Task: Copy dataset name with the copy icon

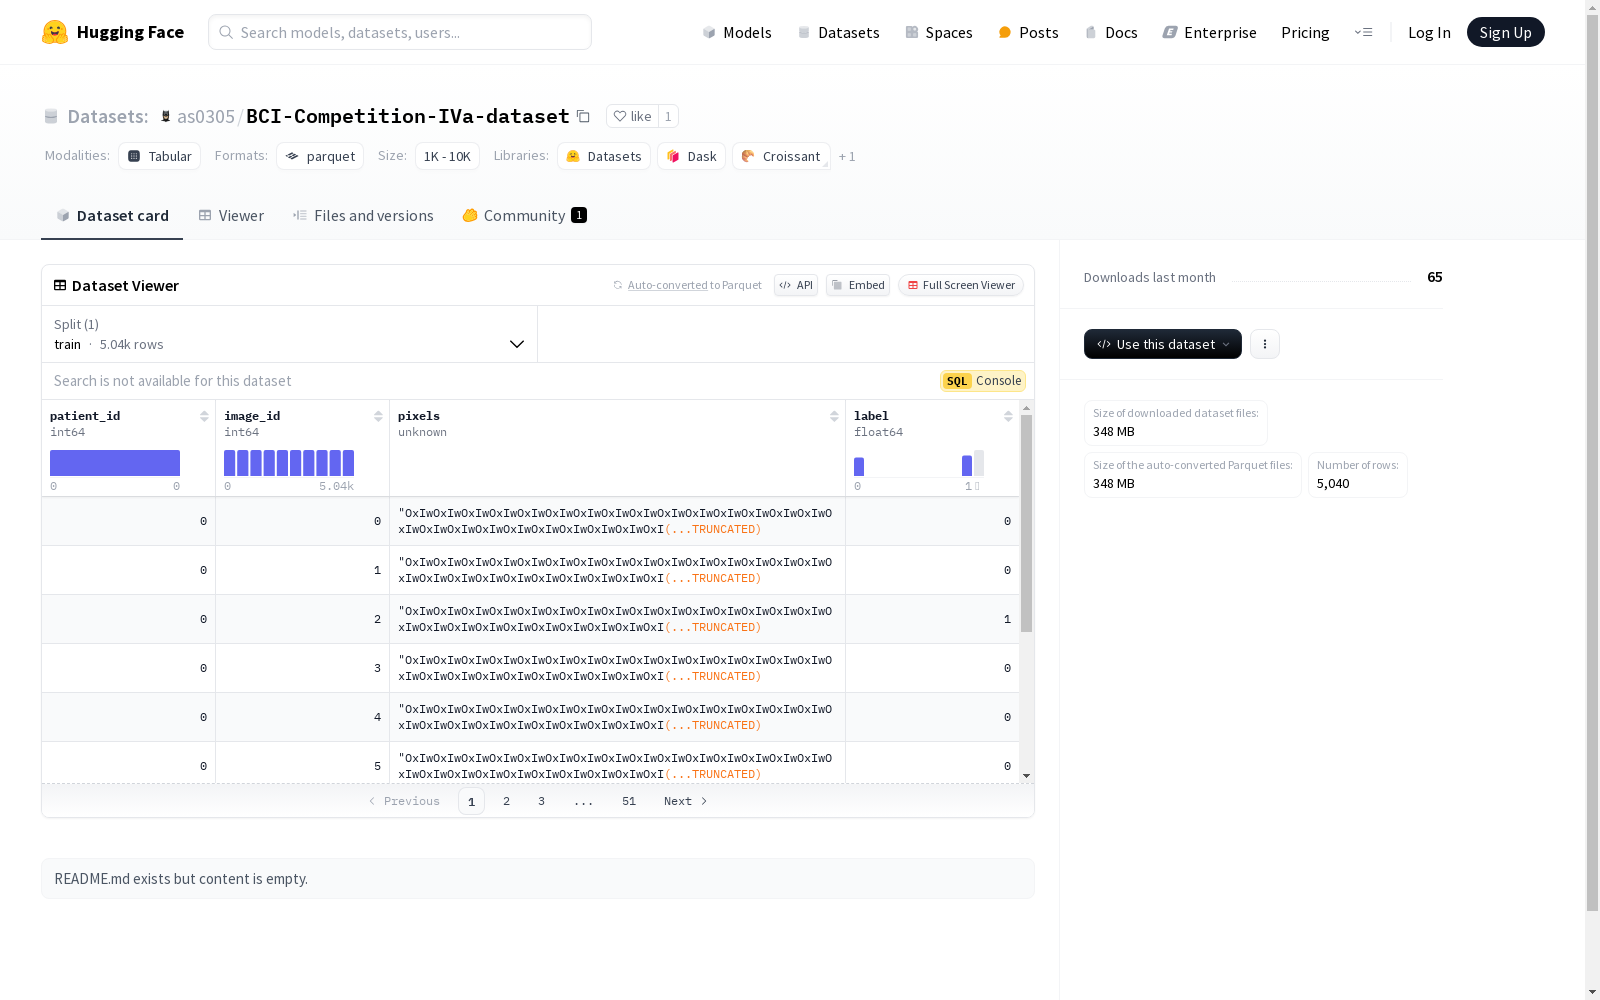Action: coord(583,116)
